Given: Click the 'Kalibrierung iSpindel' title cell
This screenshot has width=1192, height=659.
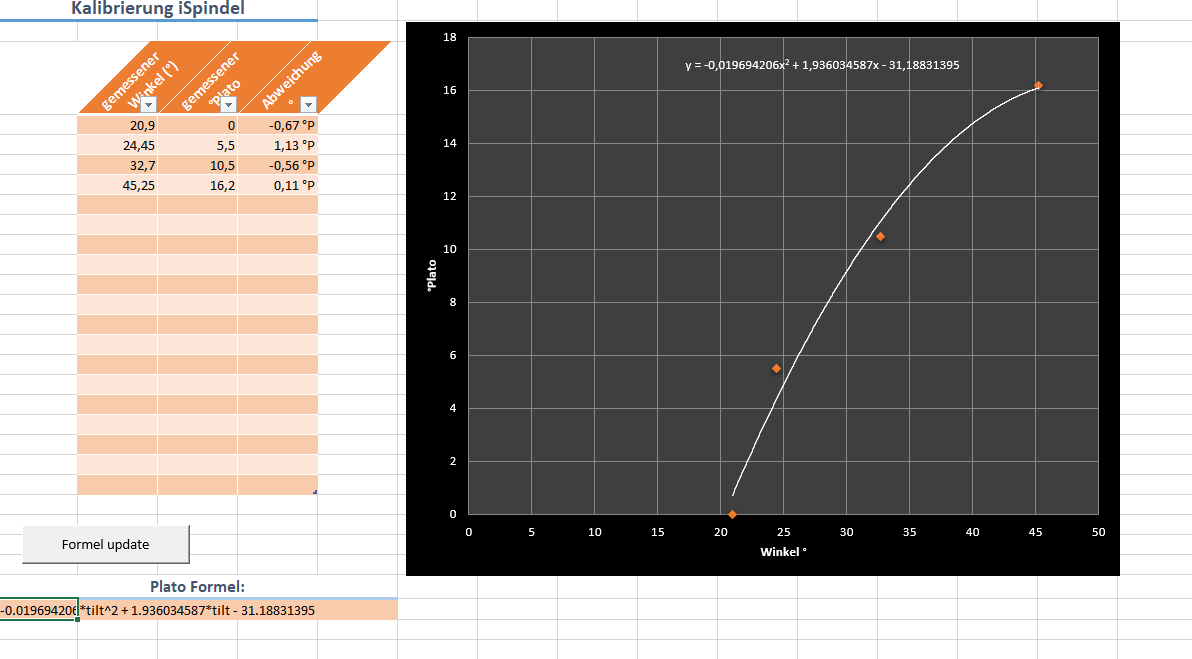Looking at the screenshot, I should 158,9.
